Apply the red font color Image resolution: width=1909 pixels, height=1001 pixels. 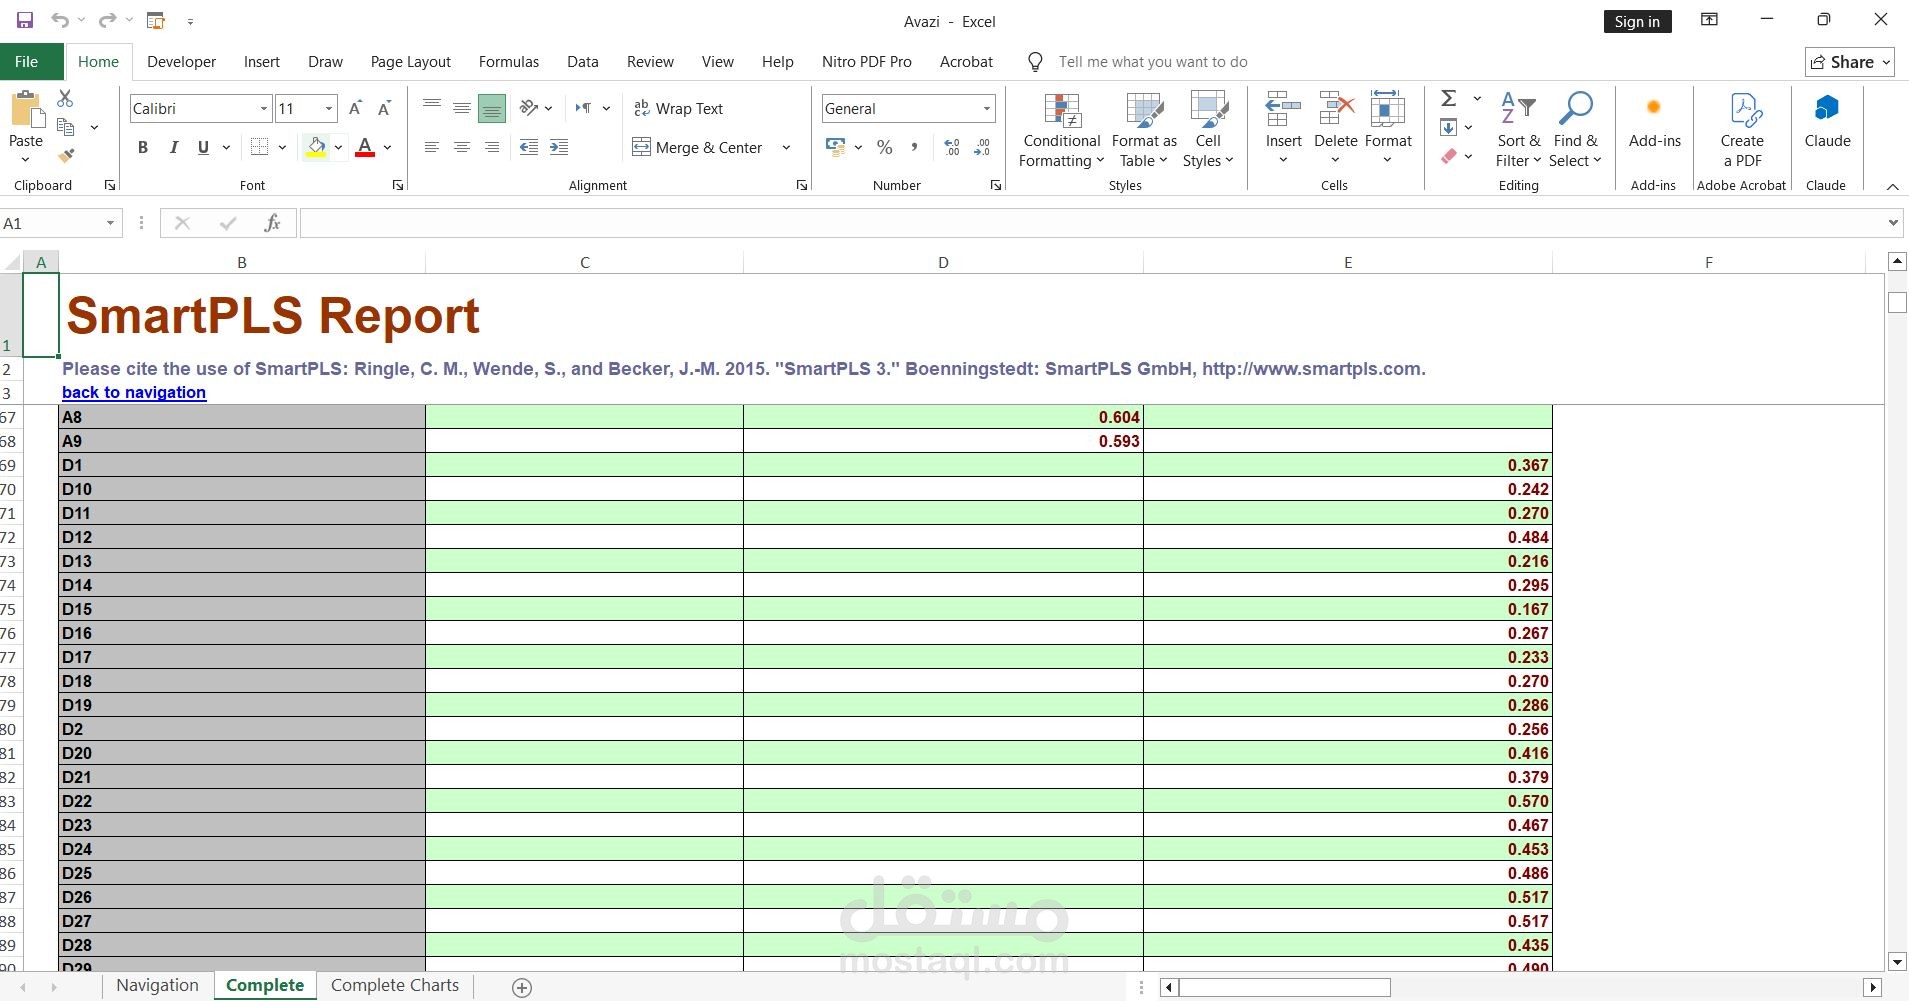365,147
